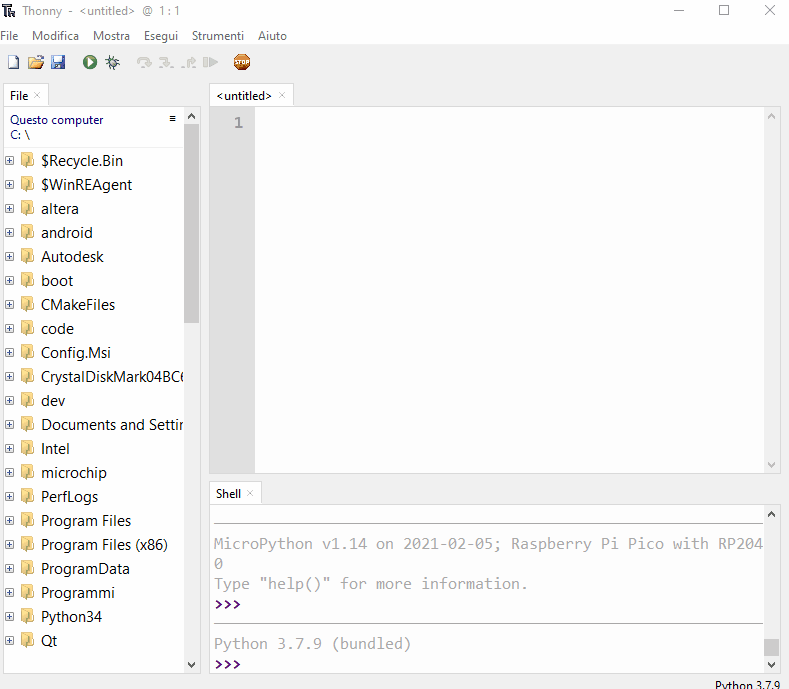Click the Python 3.7.9 interpreter status label
The width and height of the screenshot is (789, 689).
pos(747,684)
